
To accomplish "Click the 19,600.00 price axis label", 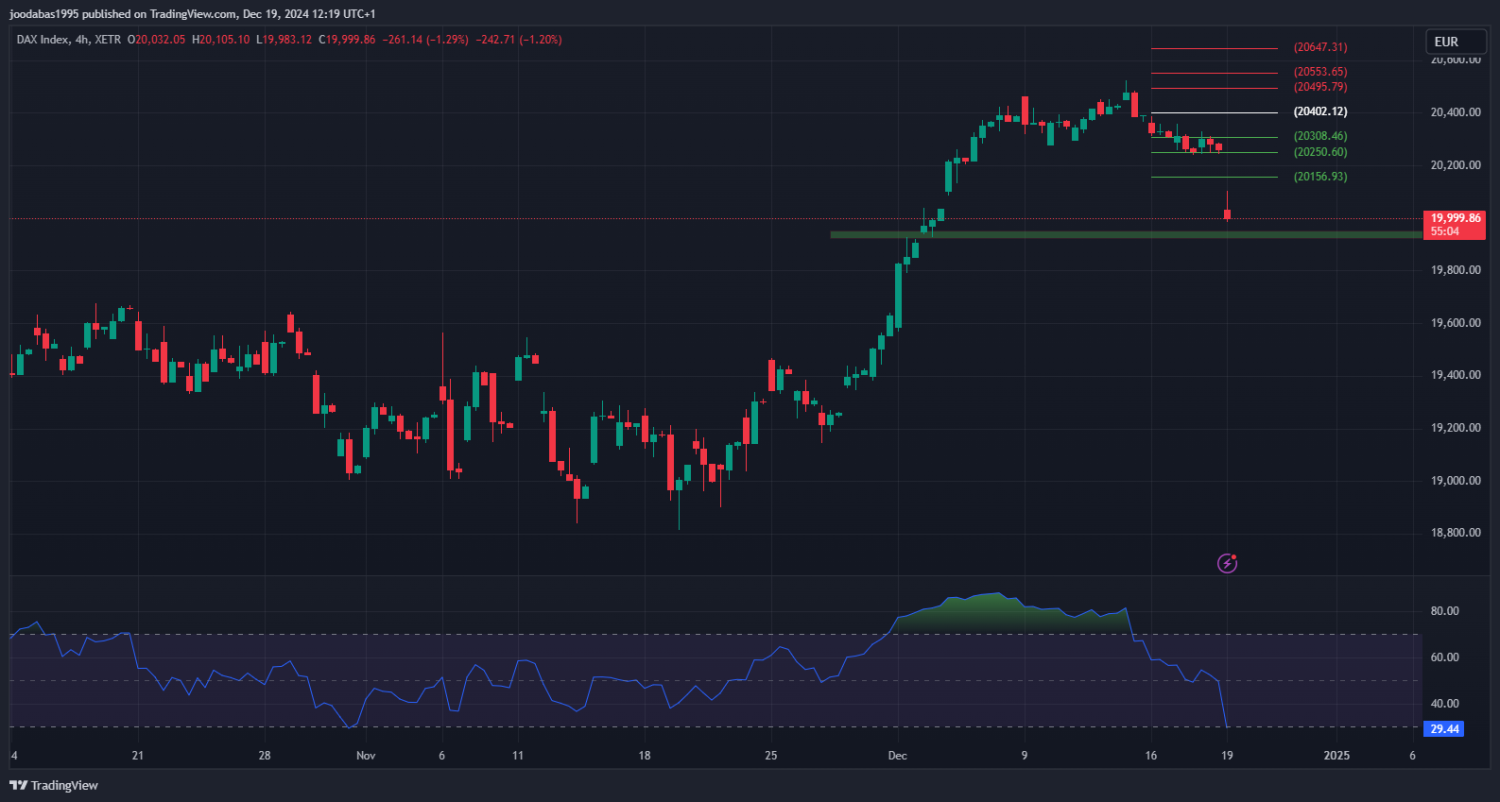I will tap(1456, 323).
